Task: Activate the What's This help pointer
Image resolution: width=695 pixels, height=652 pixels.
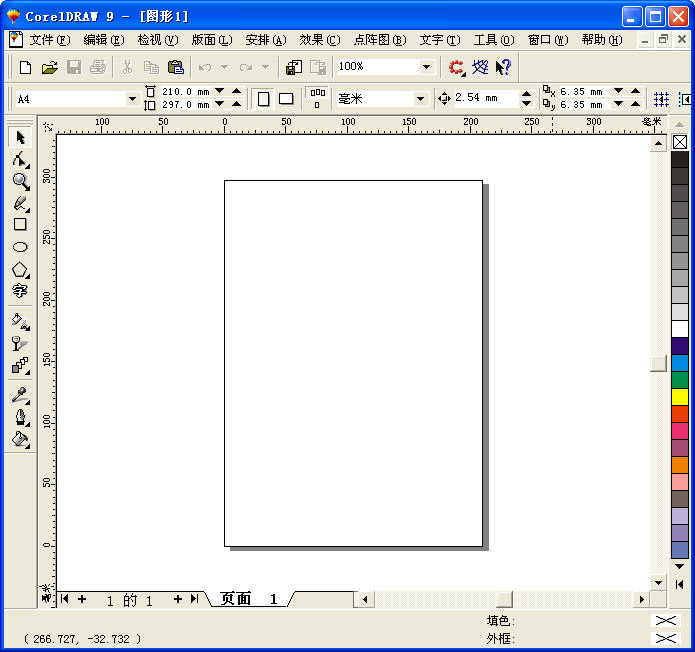Action: [x=504, y=67]
